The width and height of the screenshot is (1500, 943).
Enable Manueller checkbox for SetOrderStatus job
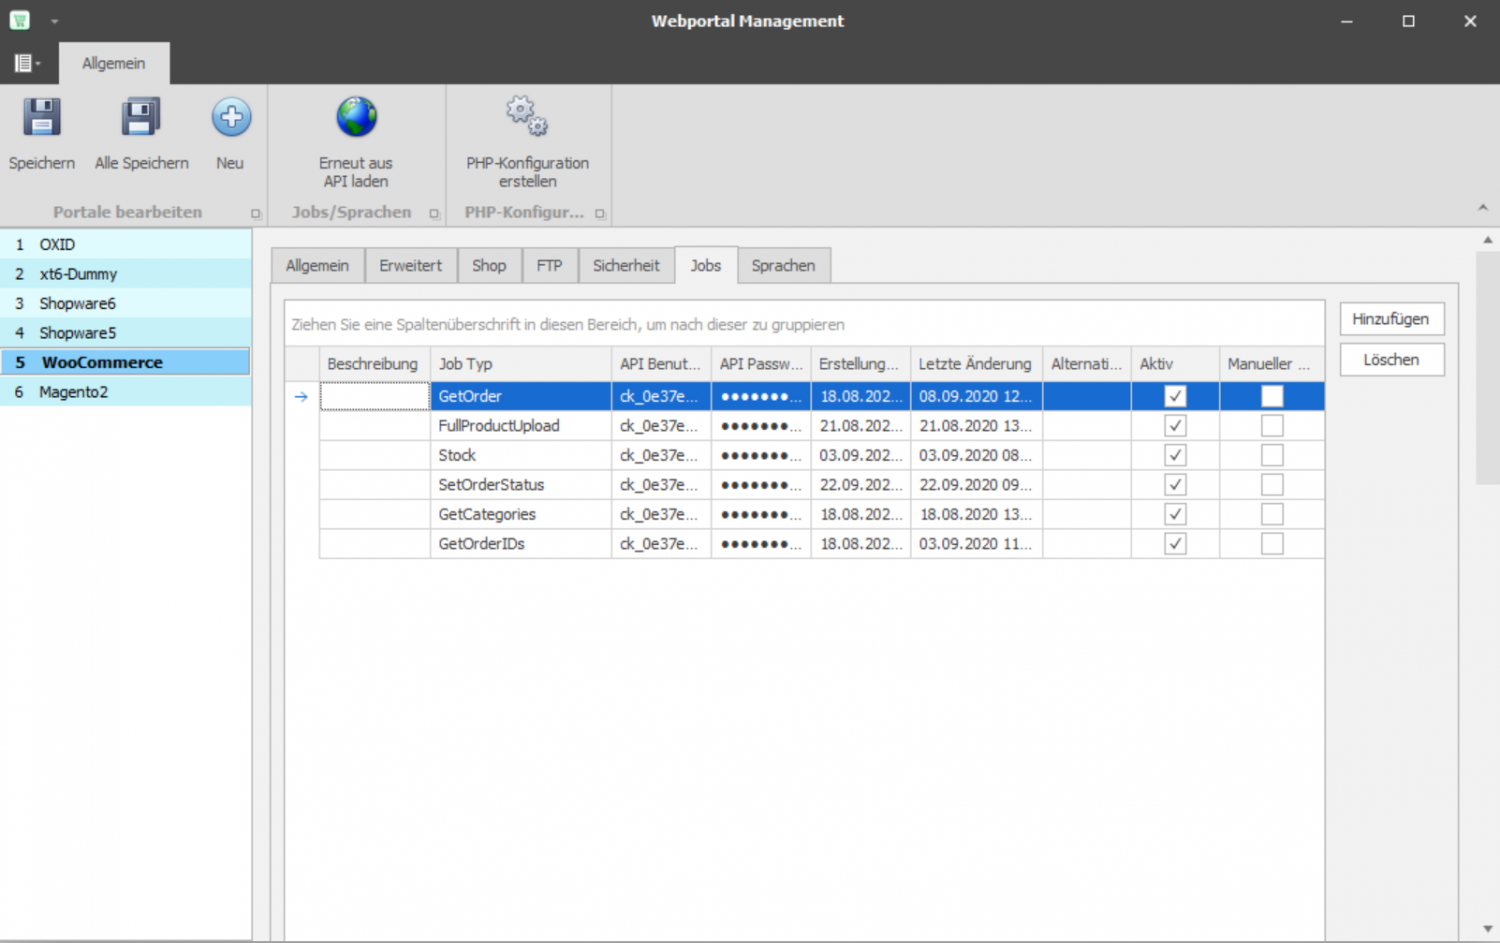(1272, 485)
